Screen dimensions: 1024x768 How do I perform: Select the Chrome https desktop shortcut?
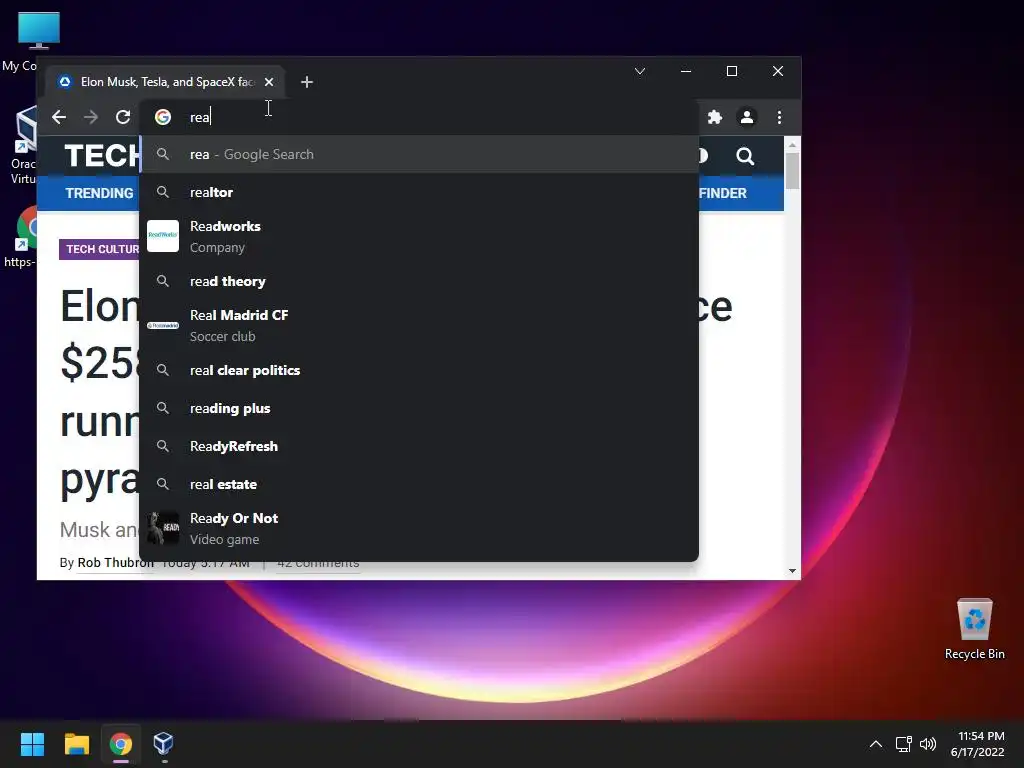click(x=20, y=236)
